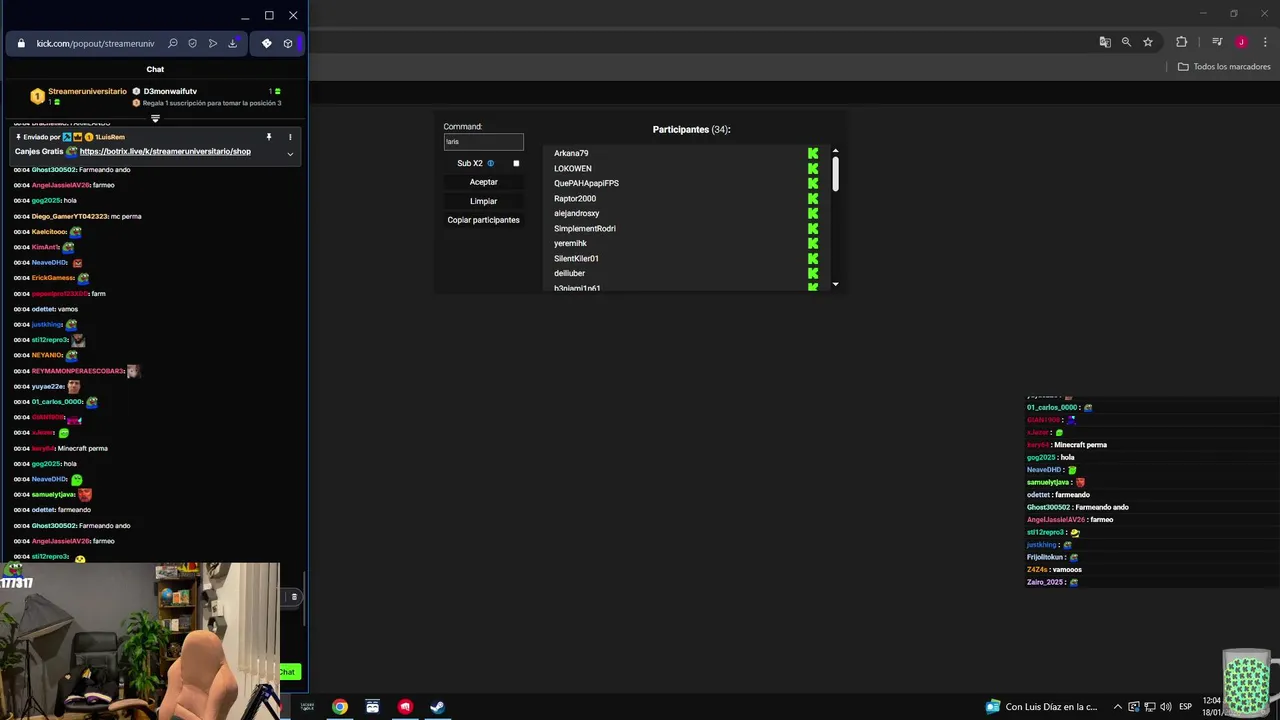1280x720 pixels.
Task: Select participant deilluber
Action: [569, 274]
